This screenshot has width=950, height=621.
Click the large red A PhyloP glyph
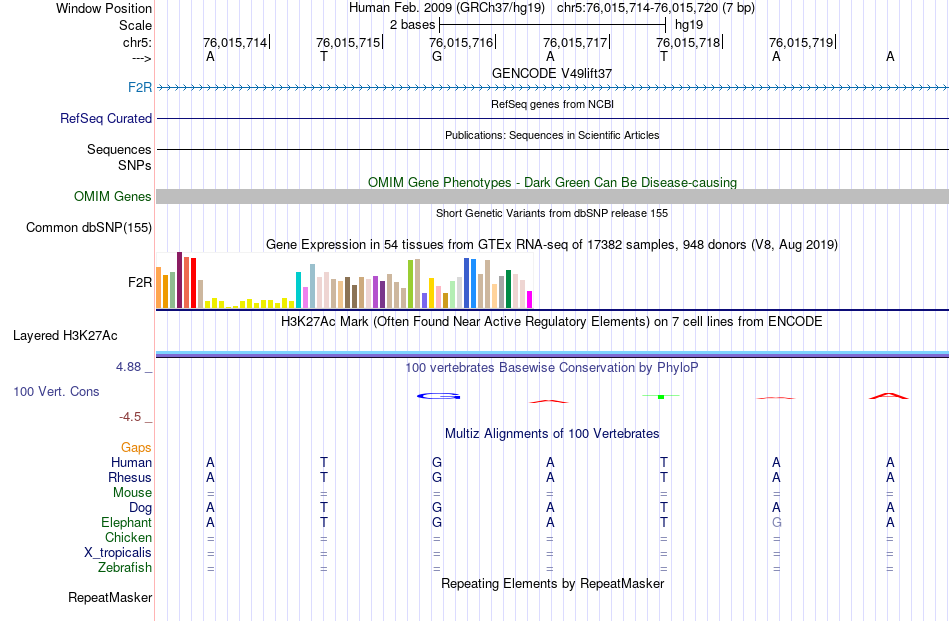tap(889, 396)
